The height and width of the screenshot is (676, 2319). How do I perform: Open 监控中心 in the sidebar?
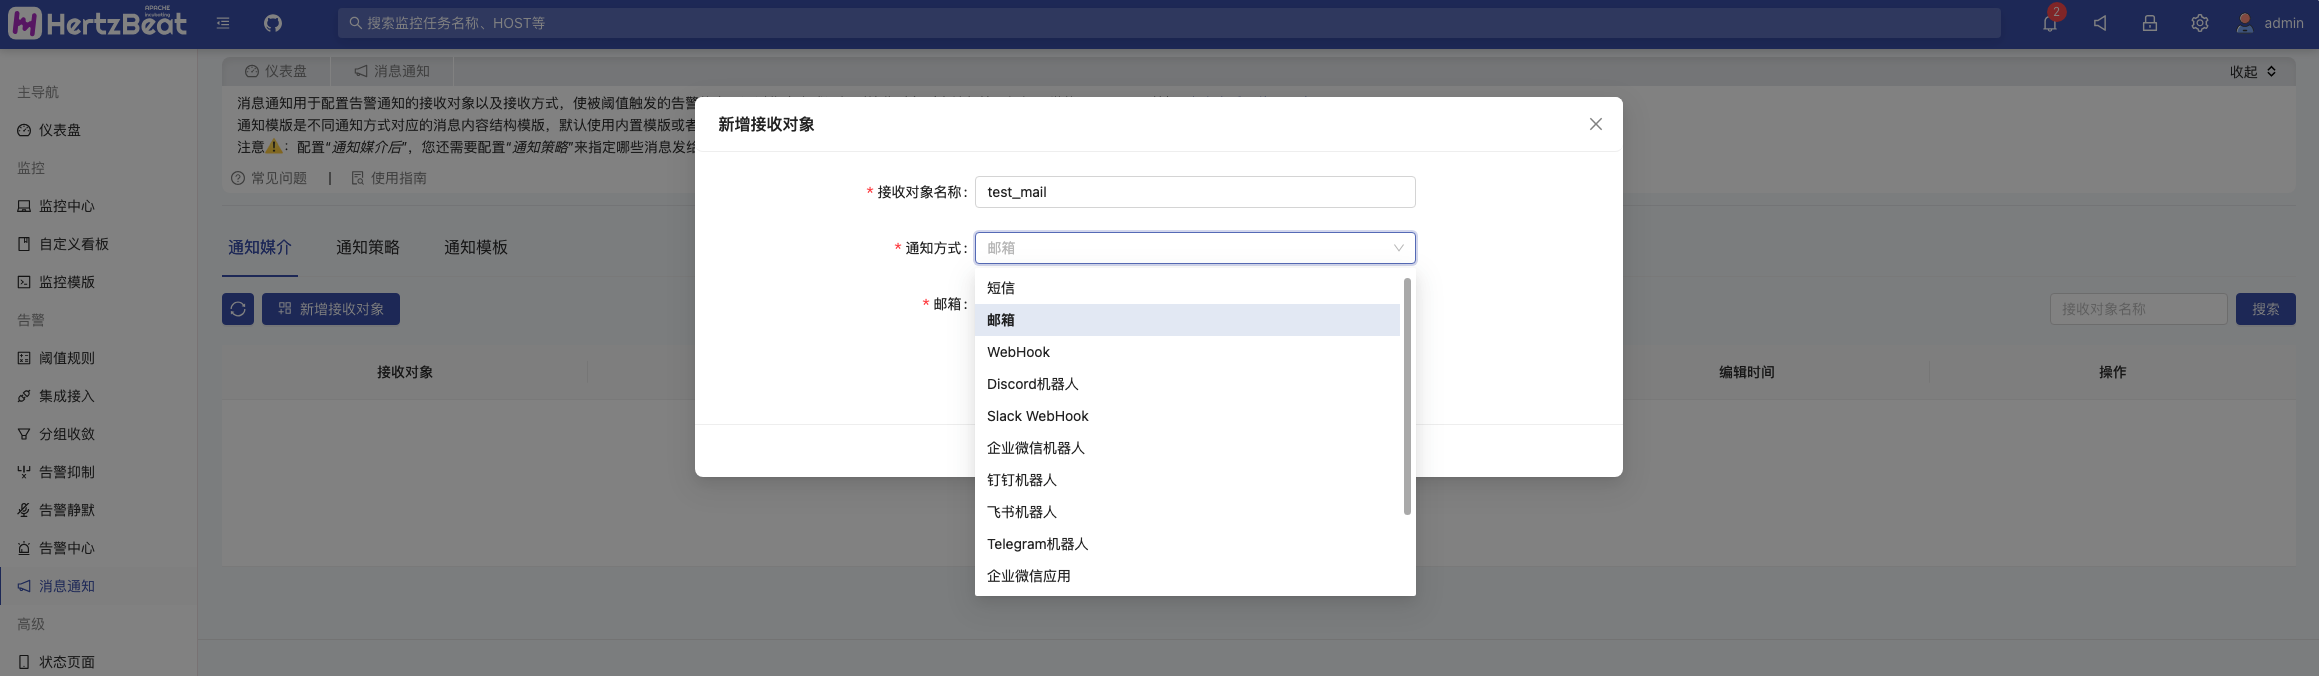[x=67, y=206]
